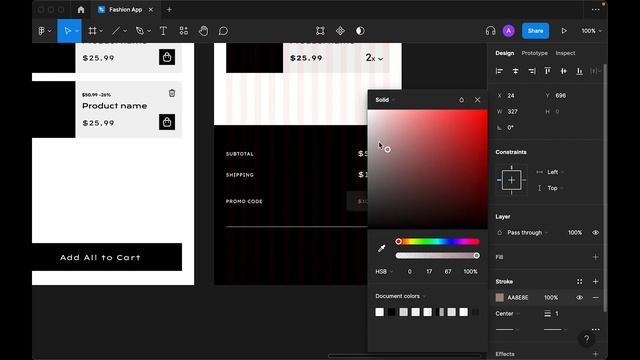Image resolution: width=640 pixels, height=360 pixels.
Task: Select the Line shape tool
Action: 116,31
